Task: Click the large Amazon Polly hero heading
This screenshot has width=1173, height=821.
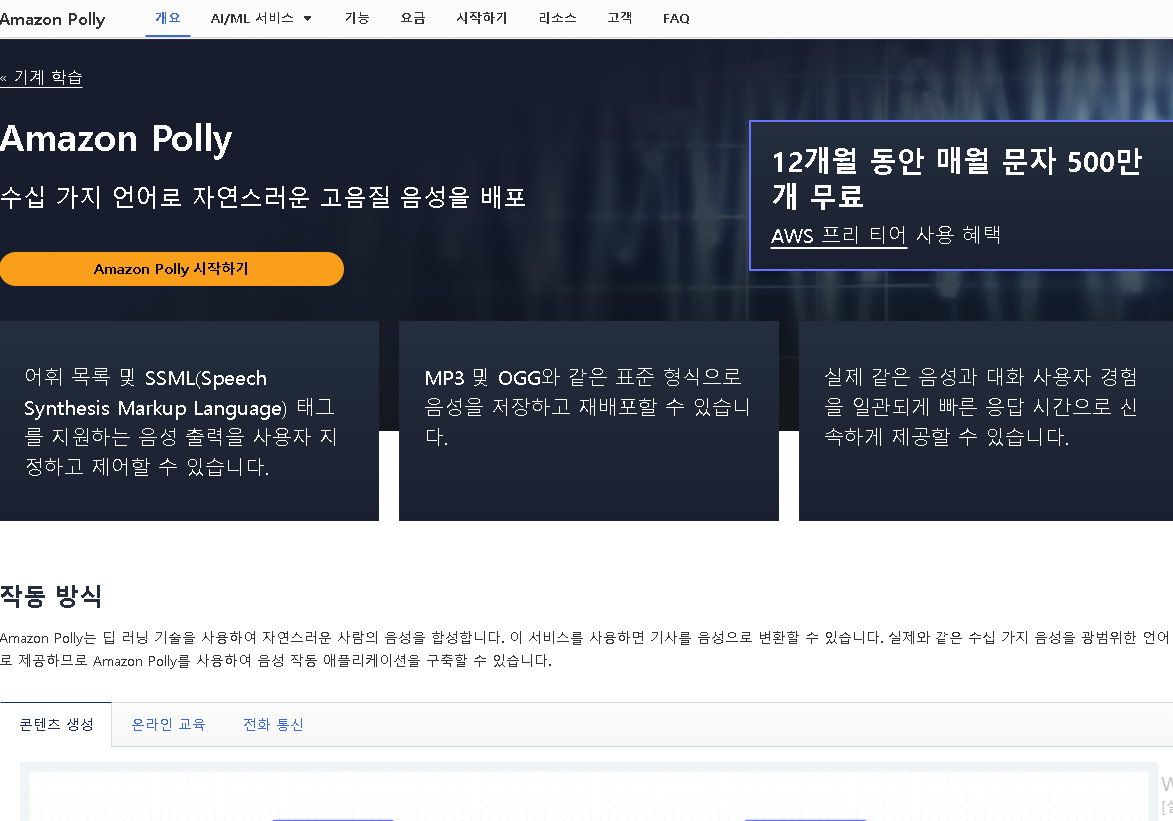Action: (116, 139)
